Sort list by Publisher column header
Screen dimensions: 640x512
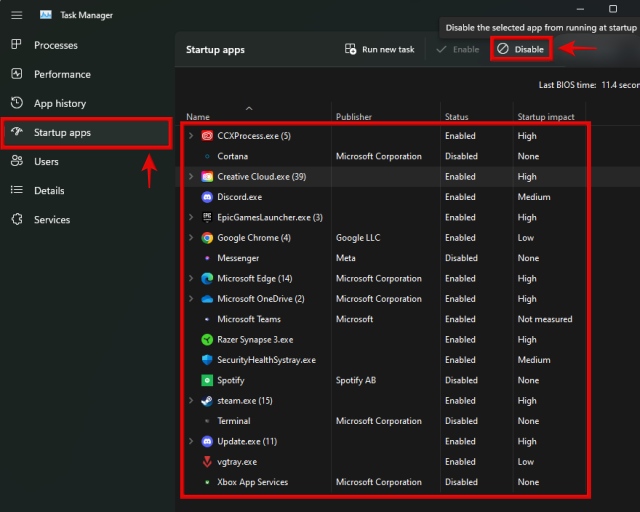click(x=354, y=117)
